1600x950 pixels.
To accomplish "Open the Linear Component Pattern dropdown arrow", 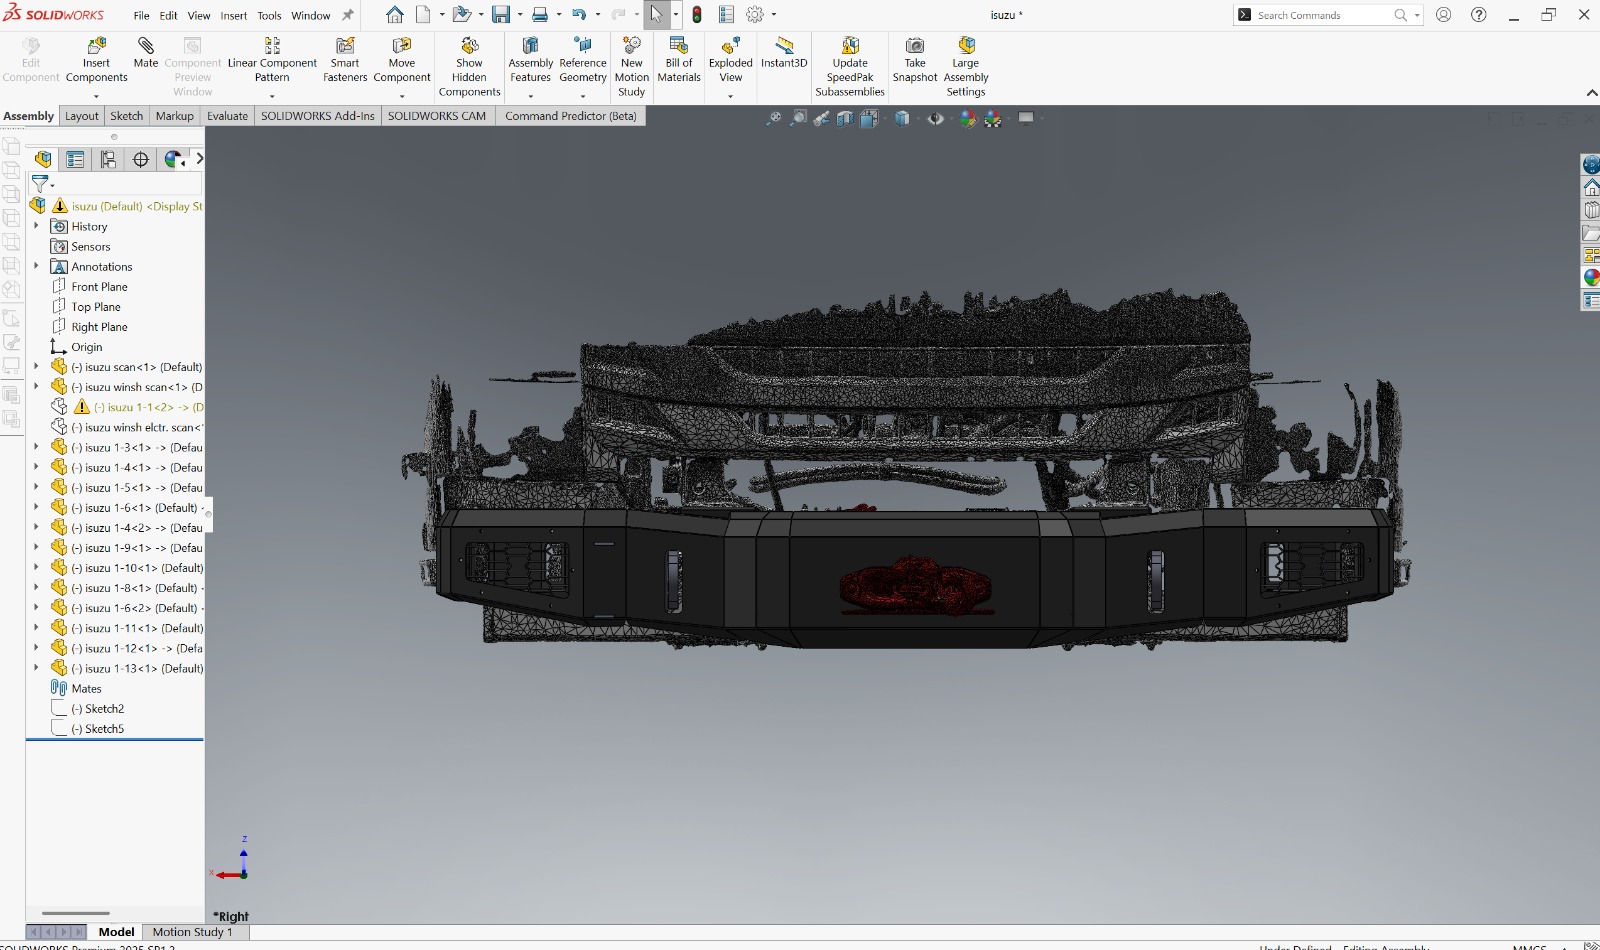I will tap(272, 96).
